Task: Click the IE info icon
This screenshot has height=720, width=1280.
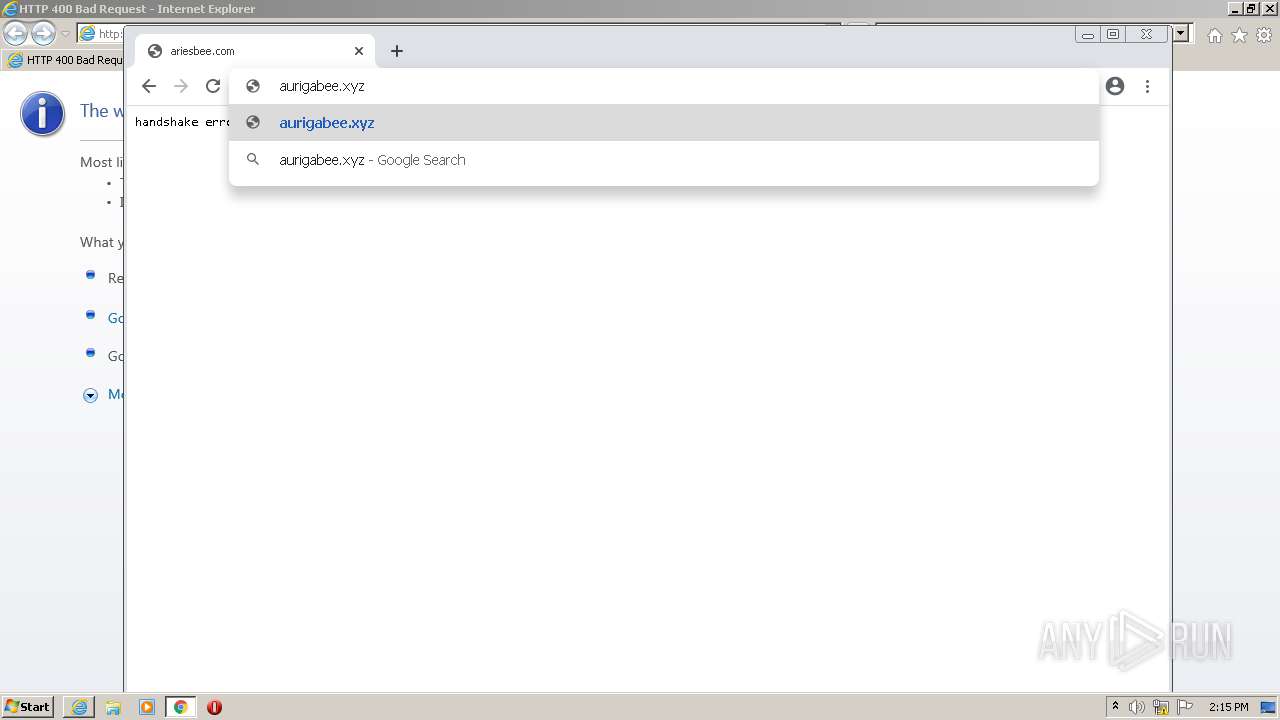Action: (42, 114)
